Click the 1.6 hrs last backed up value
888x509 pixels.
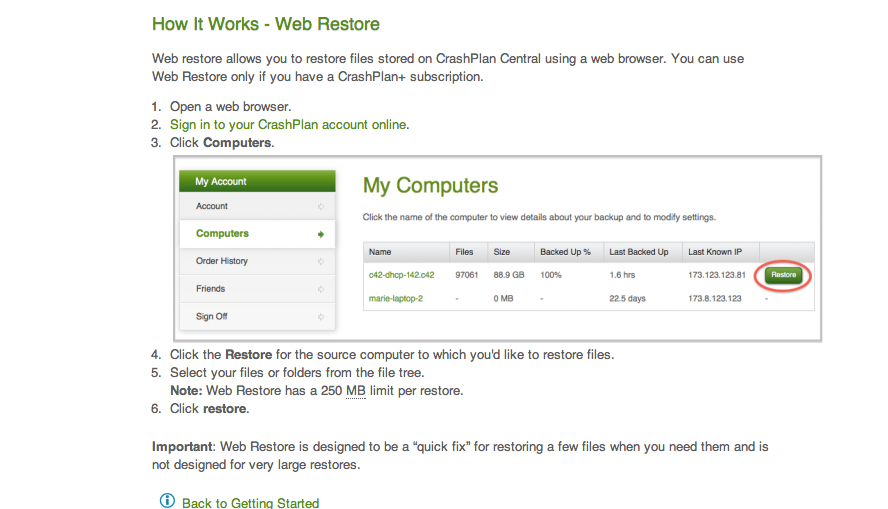click(x=622, y=275)
